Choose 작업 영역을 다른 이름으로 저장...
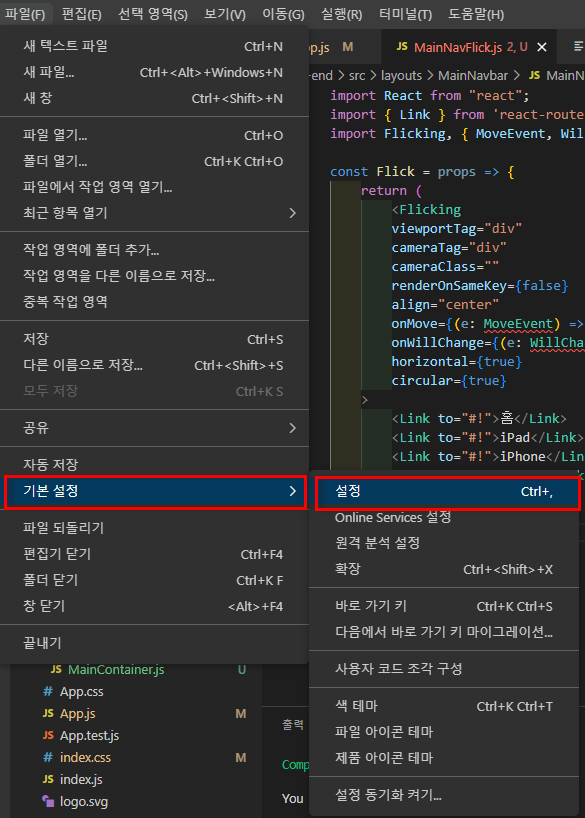585x818 pixels. [x=154, y=276]
